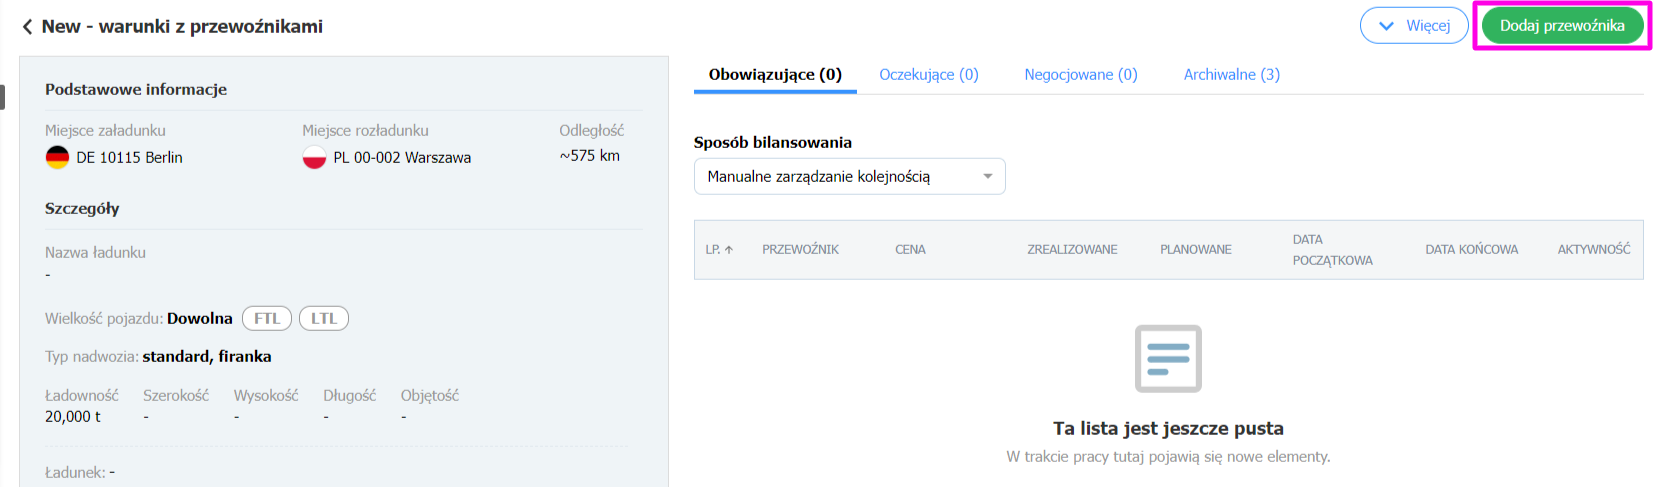Click the LTL tag
The height and width of the screenshot is (487, 1660).
tap(324, 318)
